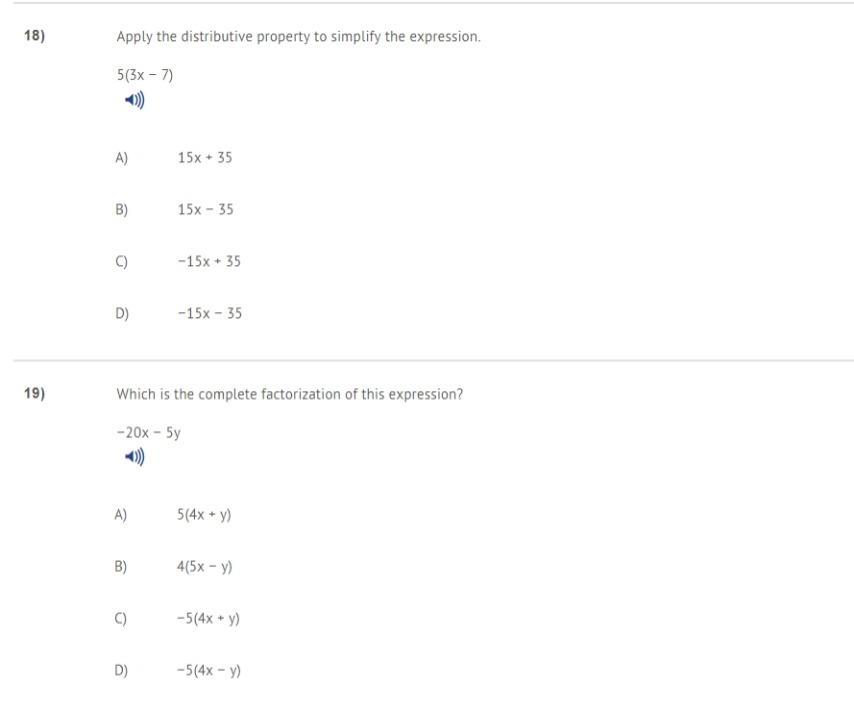The image size is (854, 712).
Task: Click the 5(3x − 7) expression
Action: 145,75
